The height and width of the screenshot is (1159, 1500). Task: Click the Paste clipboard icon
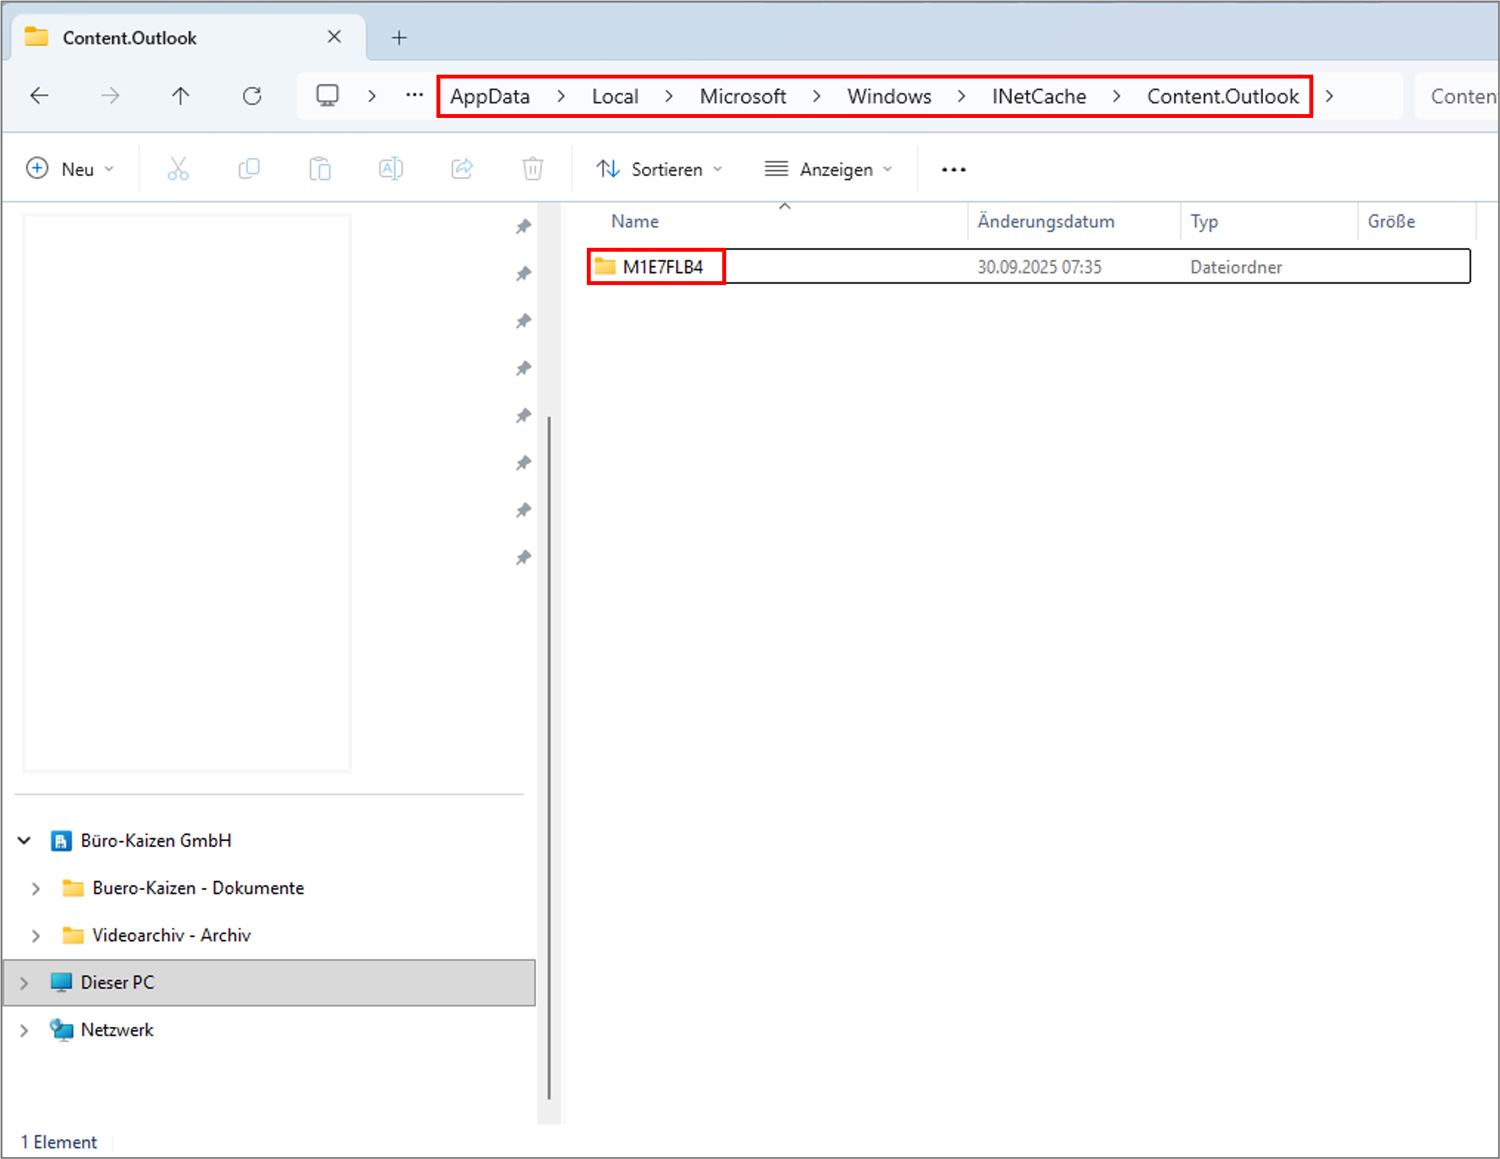320,169
